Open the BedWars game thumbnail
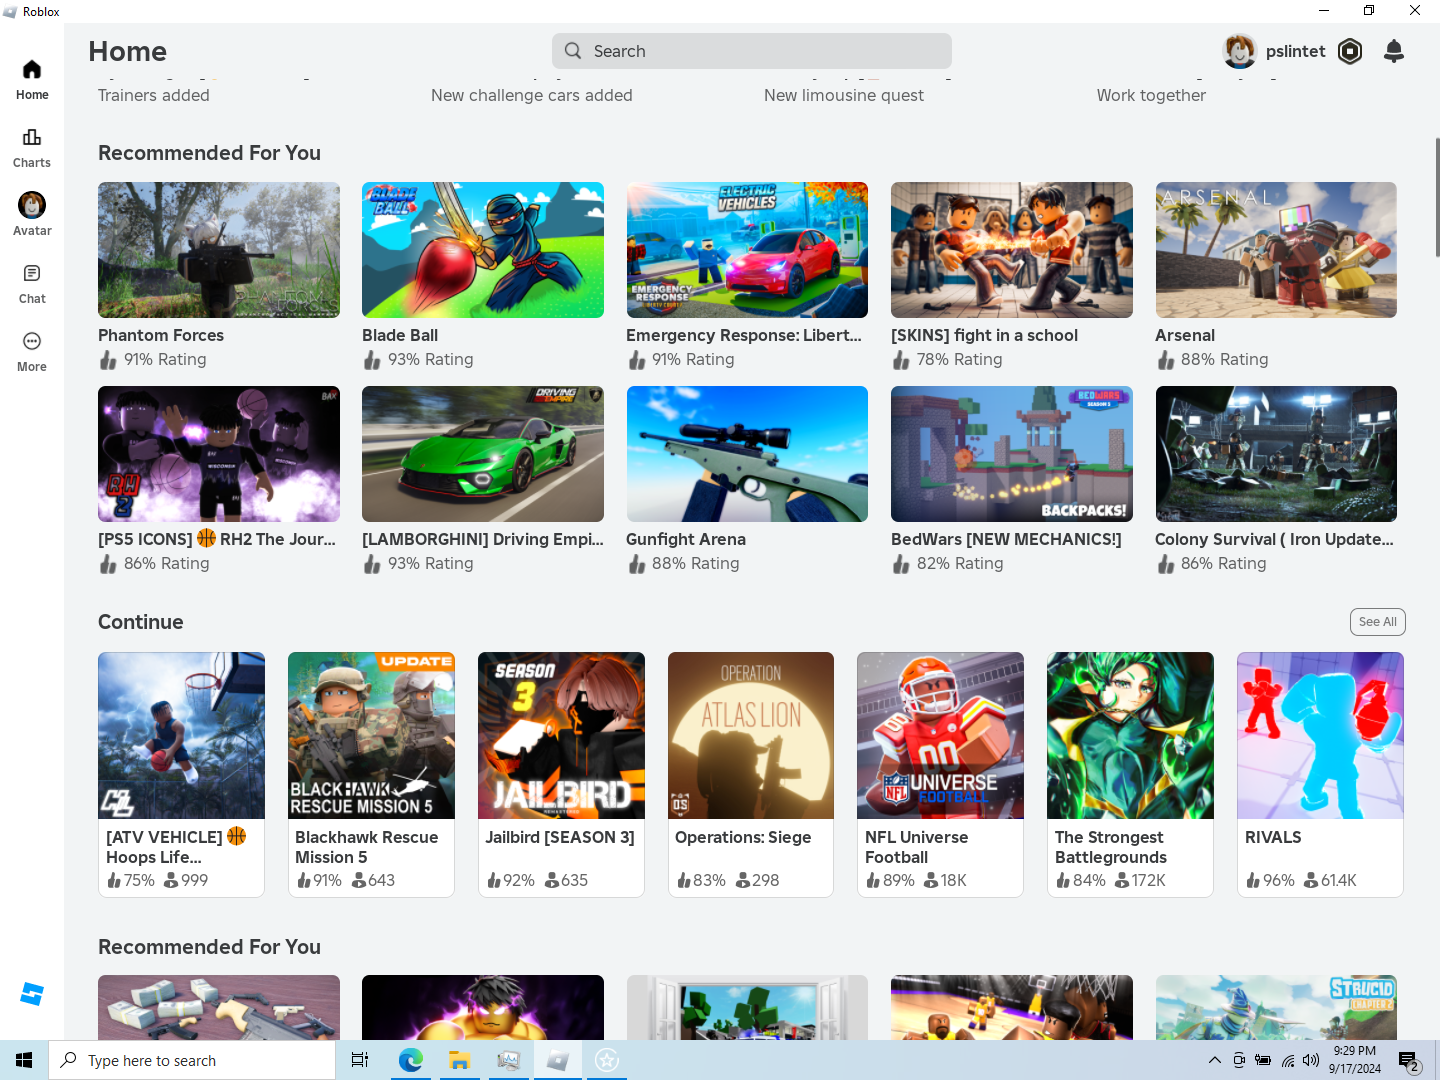Screen dimensions: 1440x1080 (1012, 454)
